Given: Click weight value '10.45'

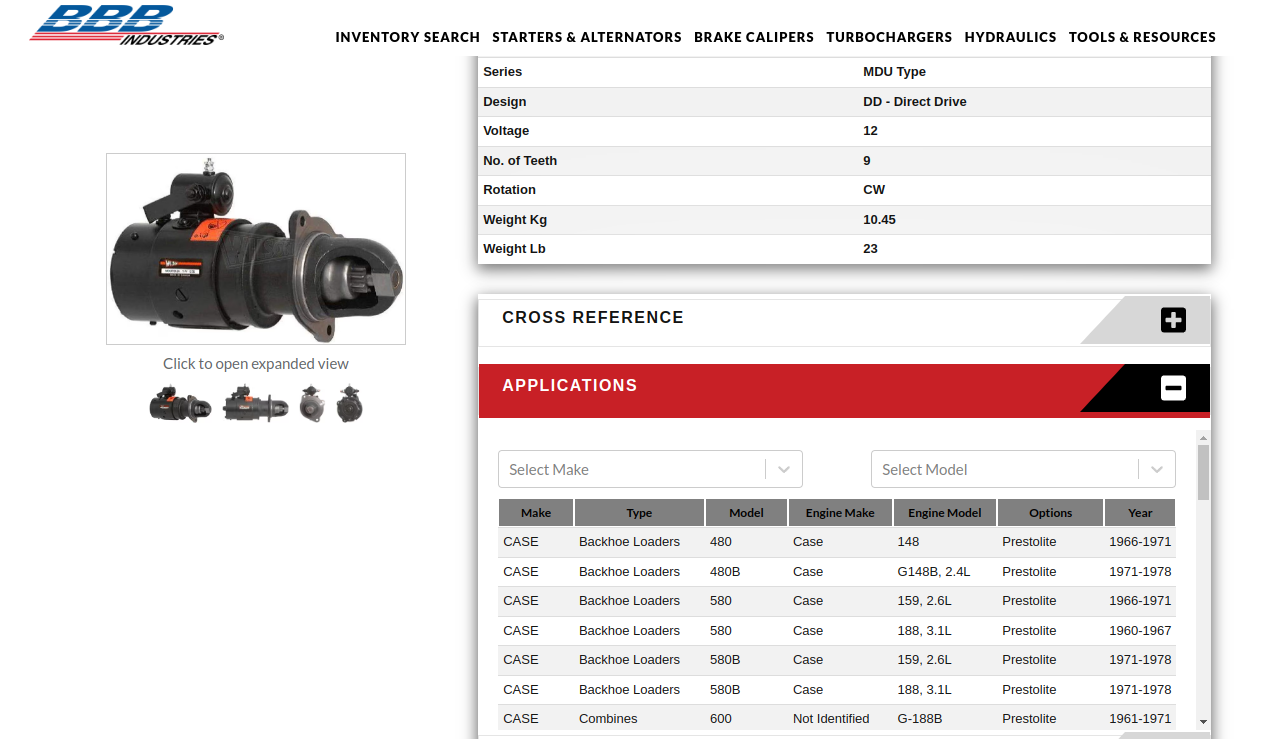Looking at the screenshot, I should [x=879, y=220].
